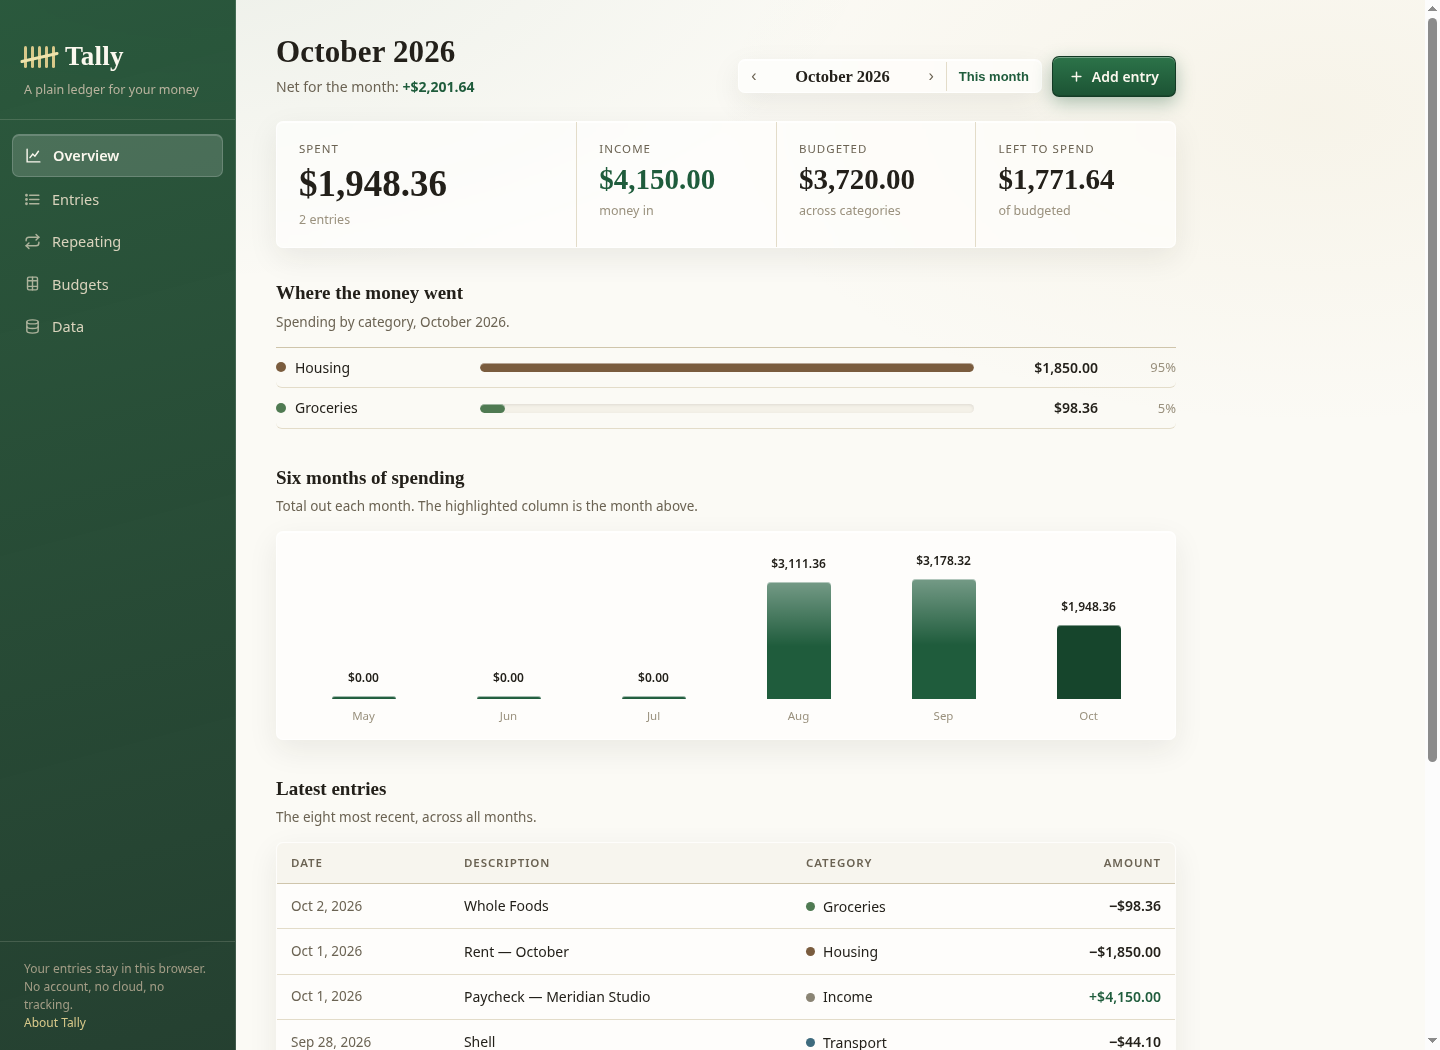Click the This month button
1440x1050 pixels.
[993, 77]
